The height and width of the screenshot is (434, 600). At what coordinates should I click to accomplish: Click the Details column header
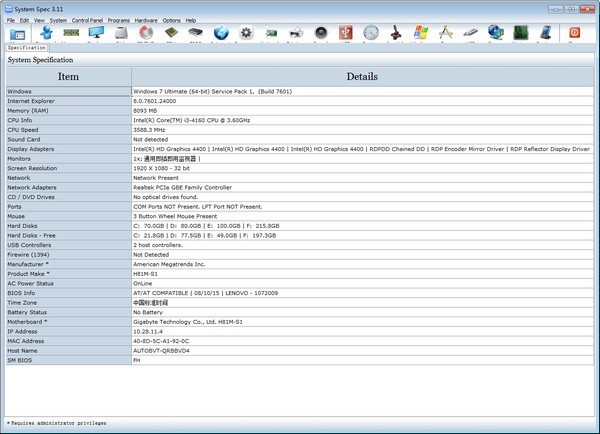click(361, 76)
